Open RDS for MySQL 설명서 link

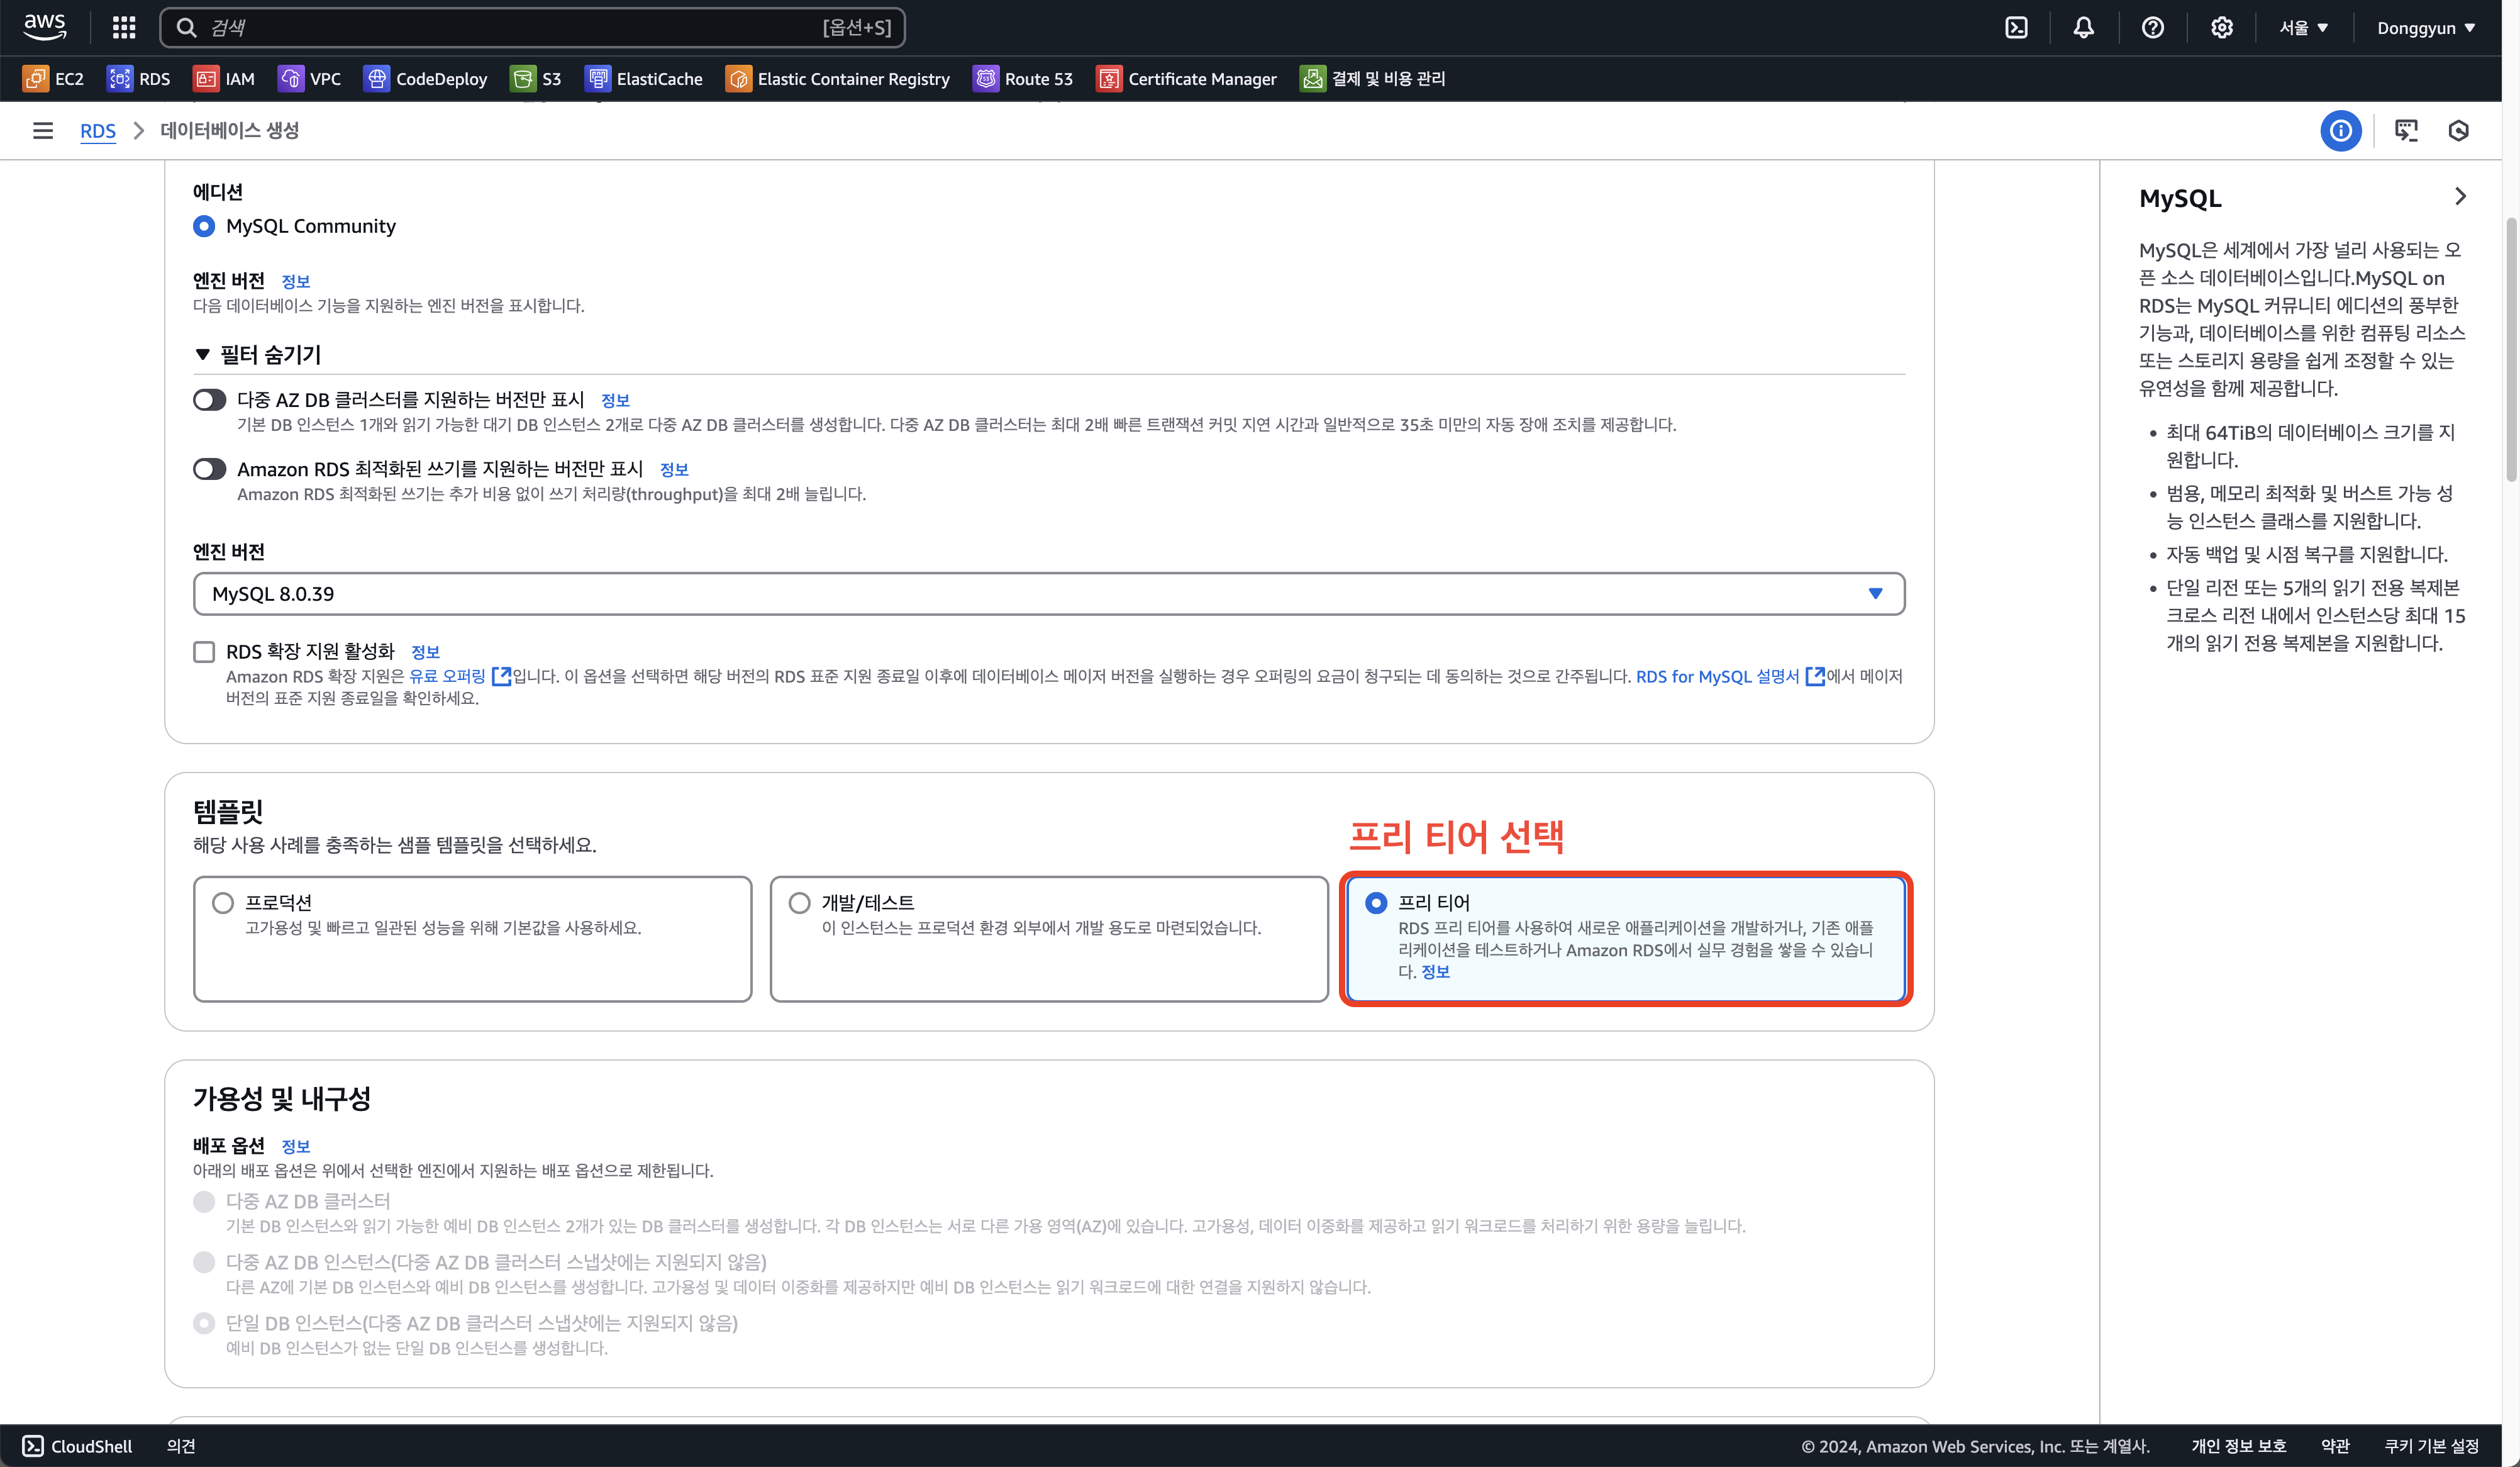pos(1730,677)
